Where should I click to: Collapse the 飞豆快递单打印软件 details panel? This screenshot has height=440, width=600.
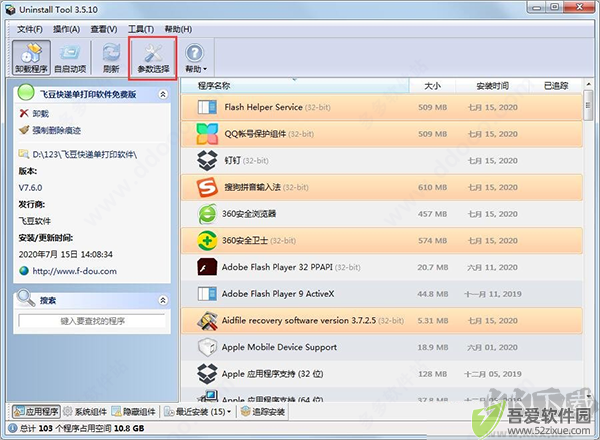[163, 94]
